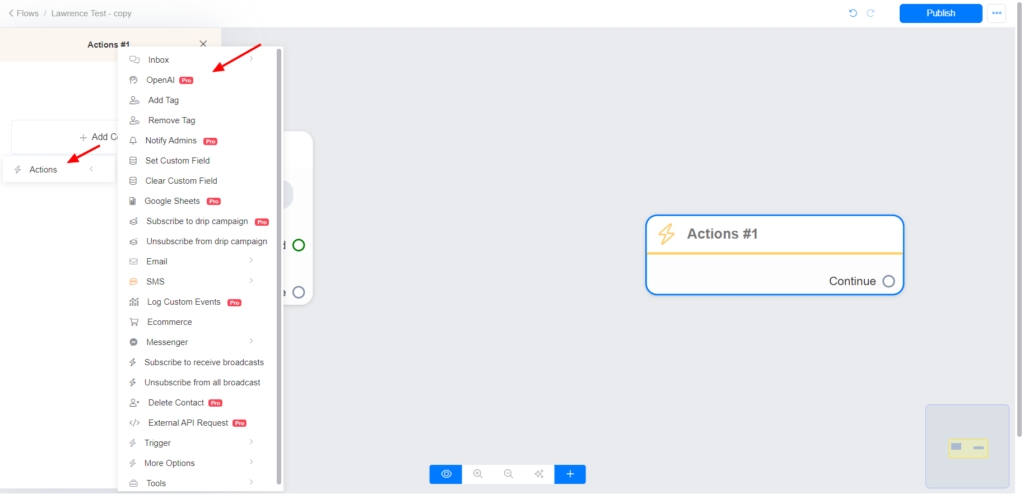Click the blue plus add-node icon

point(570,474)
